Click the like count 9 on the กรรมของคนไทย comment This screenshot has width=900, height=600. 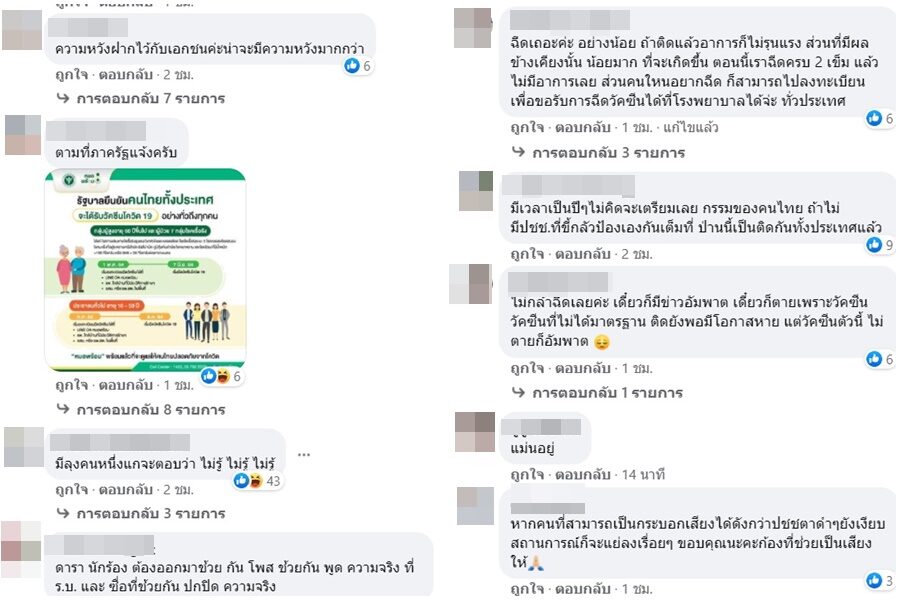coord(880,245)
